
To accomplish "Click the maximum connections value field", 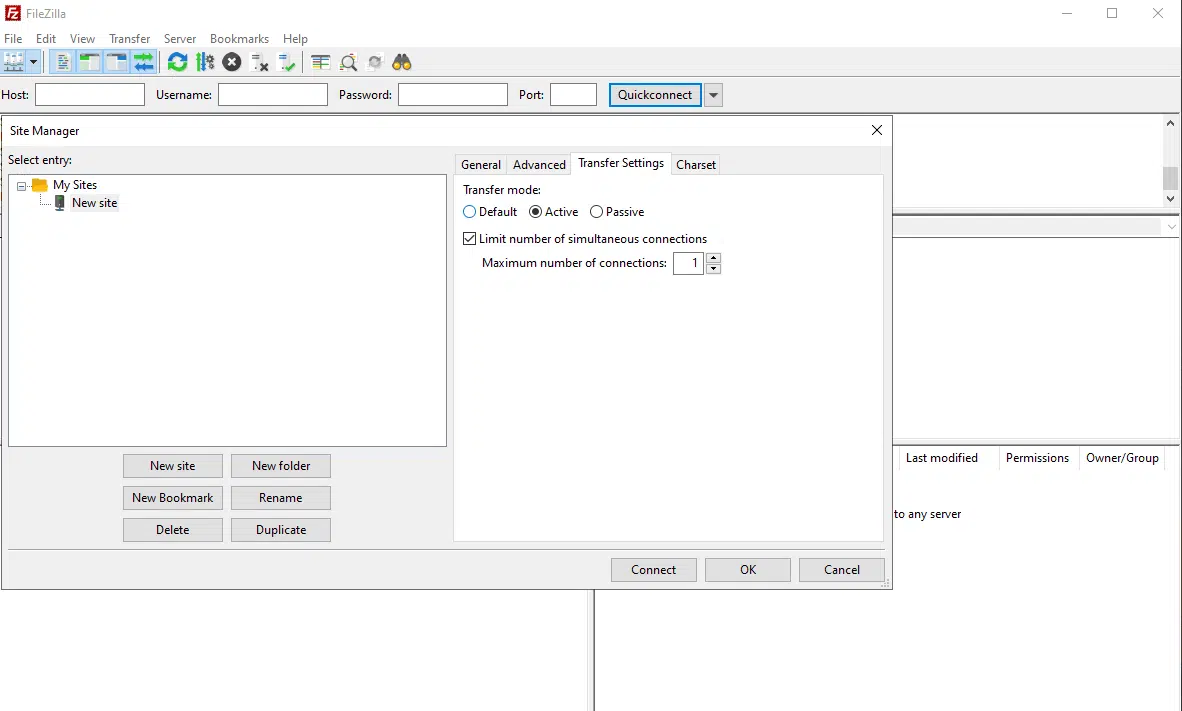I will coord(688,263).
